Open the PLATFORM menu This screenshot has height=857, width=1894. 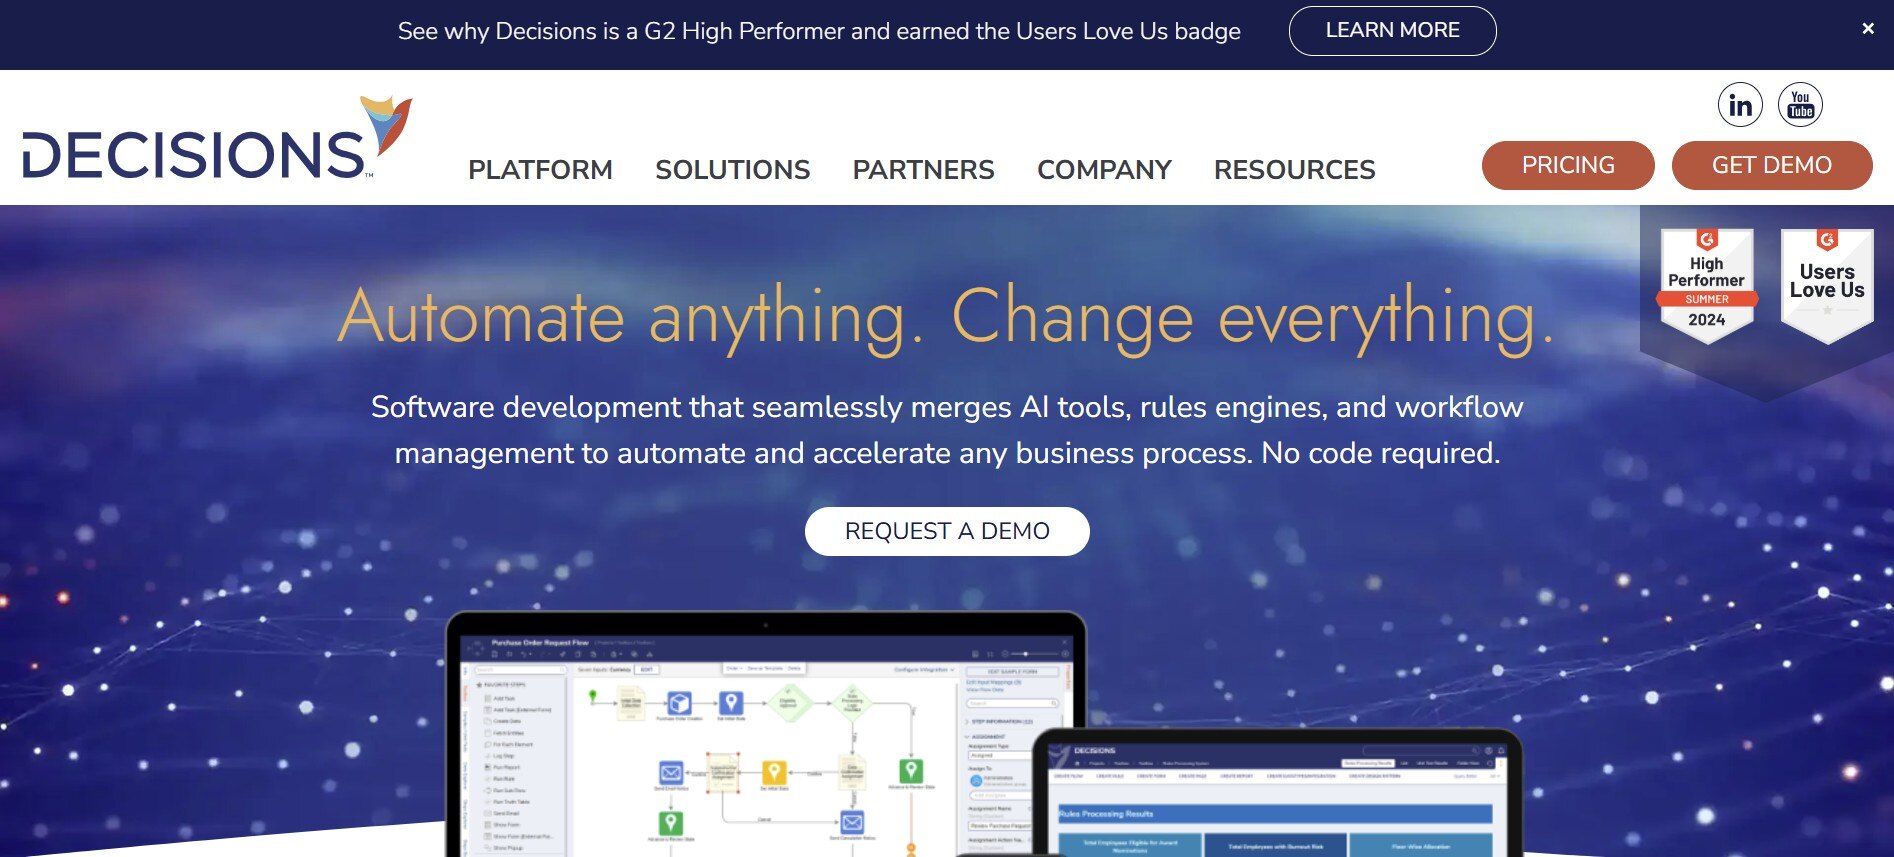[x=540, y=170]
